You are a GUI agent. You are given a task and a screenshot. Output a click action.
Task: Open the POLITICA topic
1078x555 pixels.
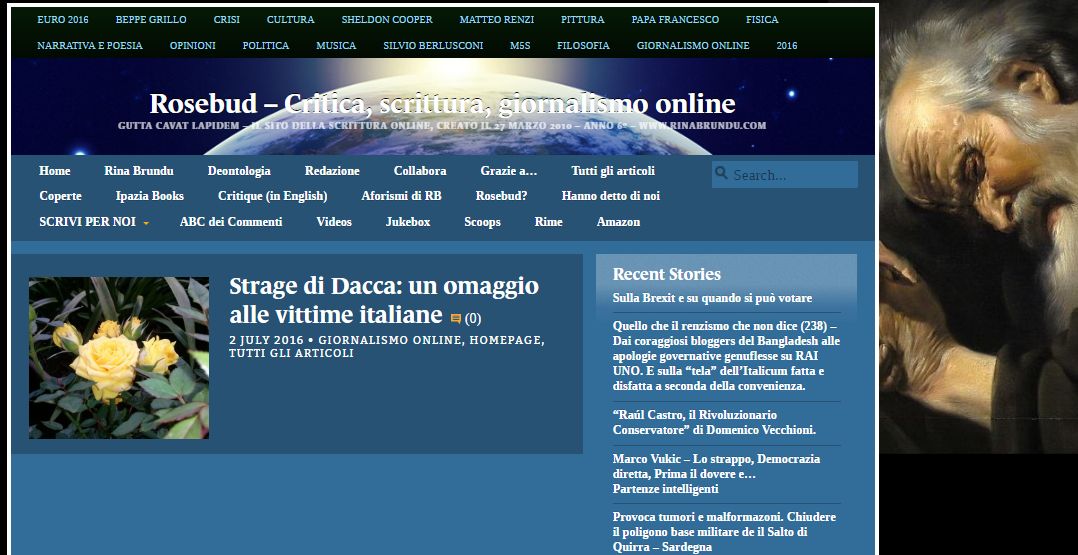coord(265,45)
